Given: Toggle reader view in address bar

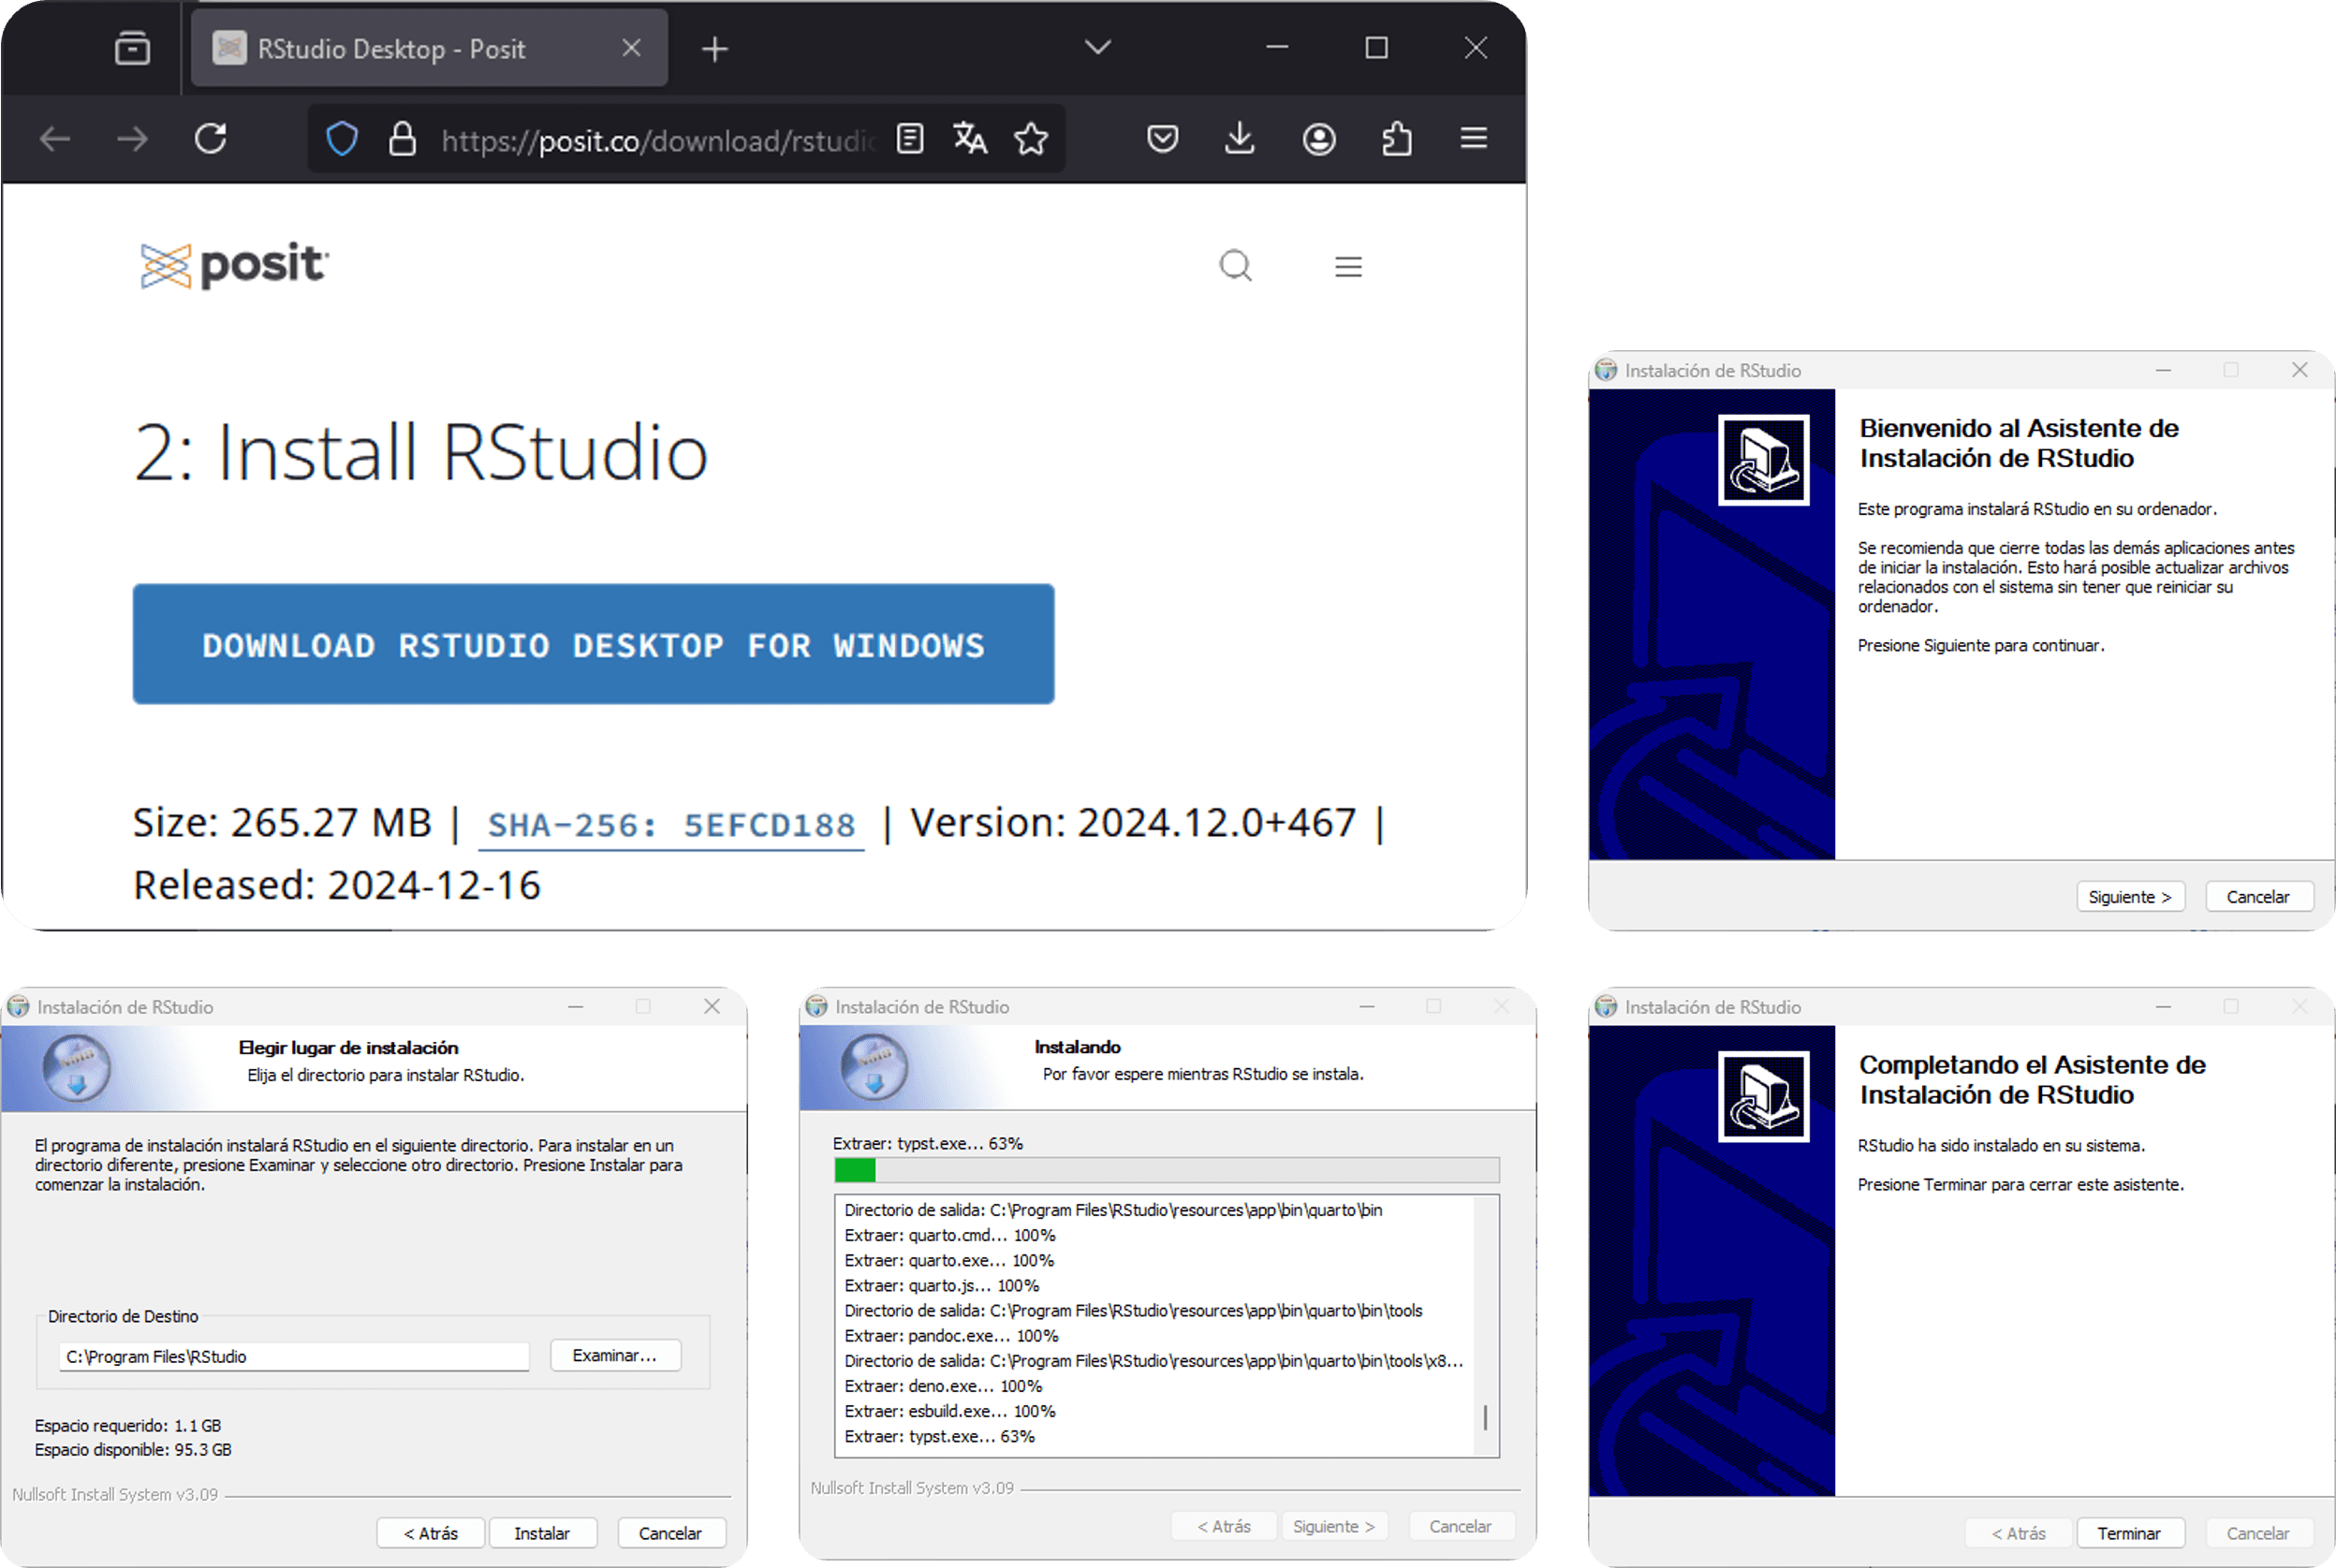Looking at the screenshot, I should [910, 139].
